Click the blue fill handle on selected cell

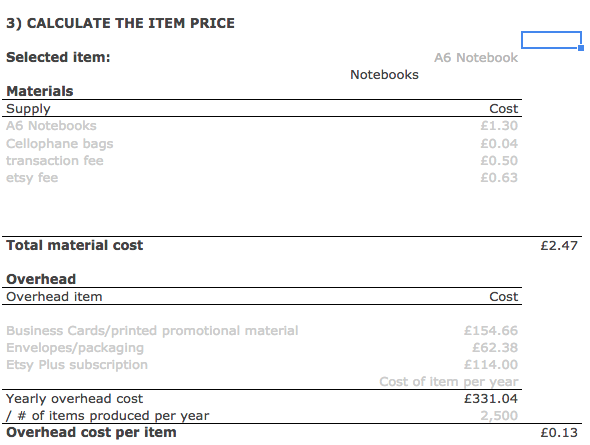tap(581, 48)
